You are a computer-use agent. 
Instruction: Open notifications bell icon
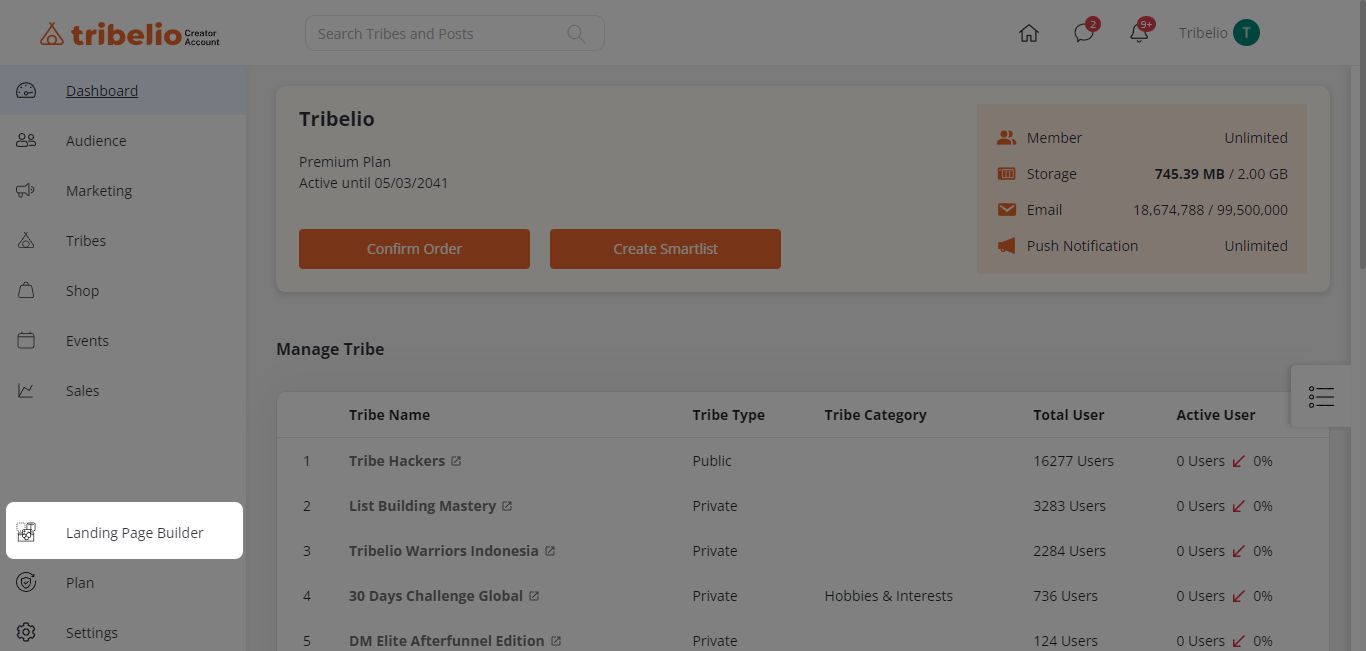1139,33
